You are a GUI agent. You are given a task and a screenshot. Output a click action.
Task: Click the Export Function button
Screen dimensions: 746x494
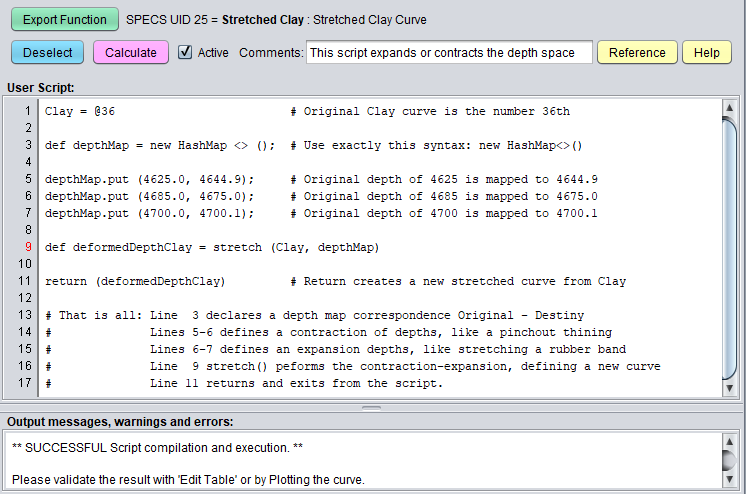click(x=65, y=19)
